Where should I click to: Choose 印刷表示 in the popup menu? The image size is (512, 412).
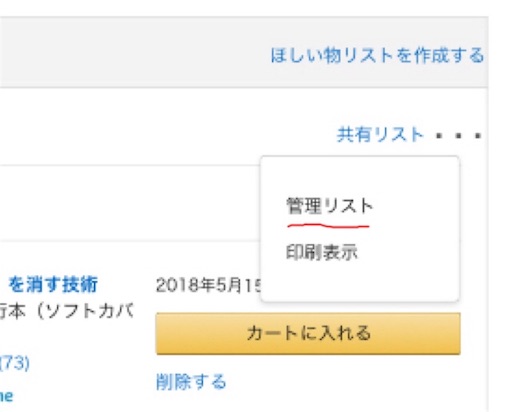(x=322, y=252)
